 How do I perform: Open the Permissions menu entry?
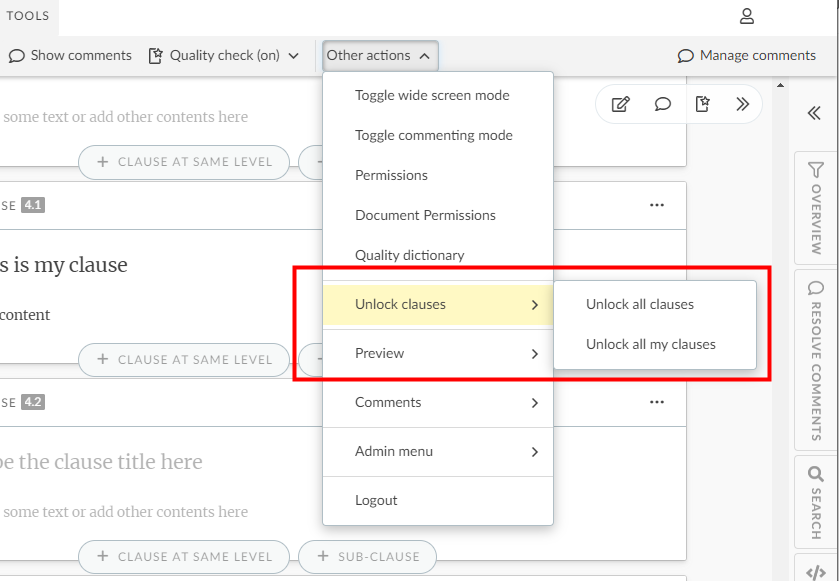pyautogui.click(x=438, y=175)
